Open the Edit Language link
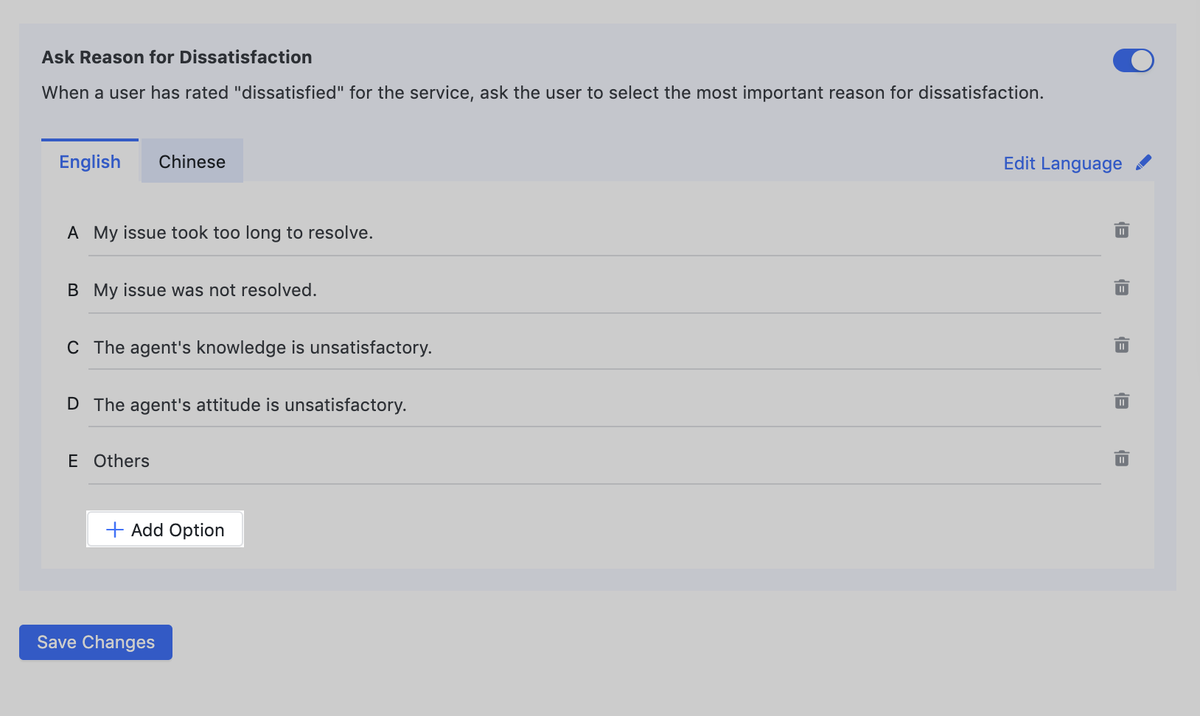The height and width of the screenshot is (716, 1200). tap(1062, 163)
